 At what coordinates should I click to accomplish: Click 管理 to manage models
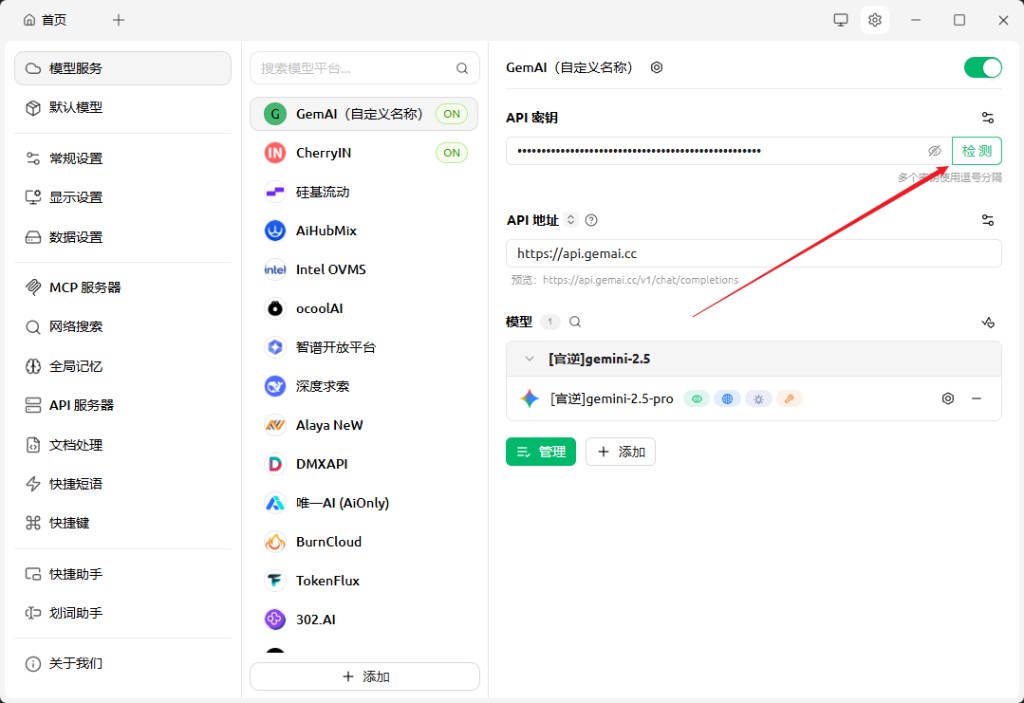(540, 451)
